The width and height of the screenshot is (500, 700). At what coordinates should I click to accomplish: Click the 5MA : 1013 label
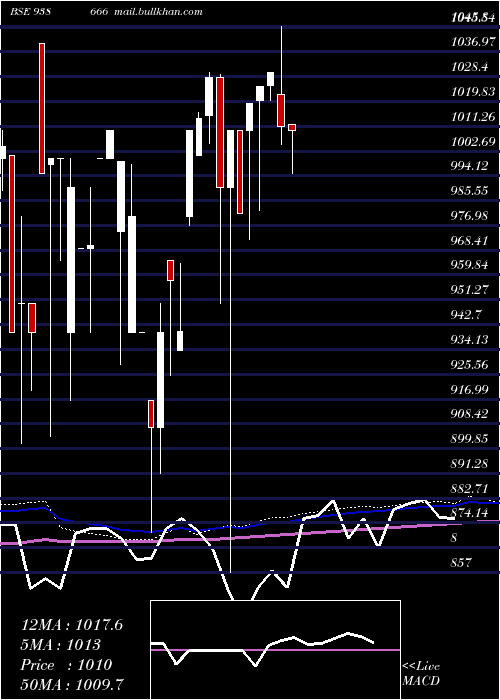(61, 645)
